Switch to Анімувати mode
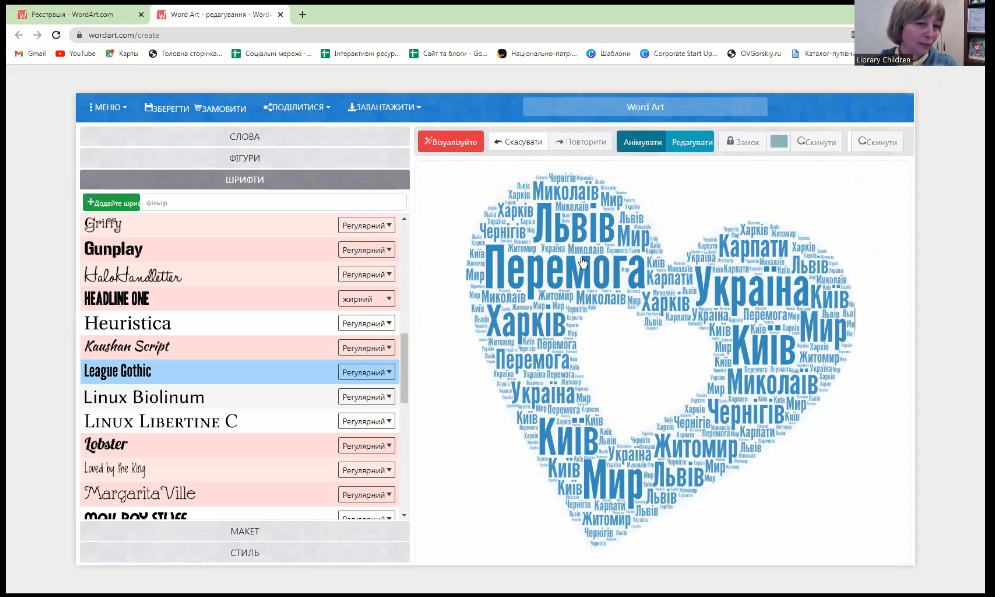Image resolution: width=995 pixels, height=597 pixels. 642,142
